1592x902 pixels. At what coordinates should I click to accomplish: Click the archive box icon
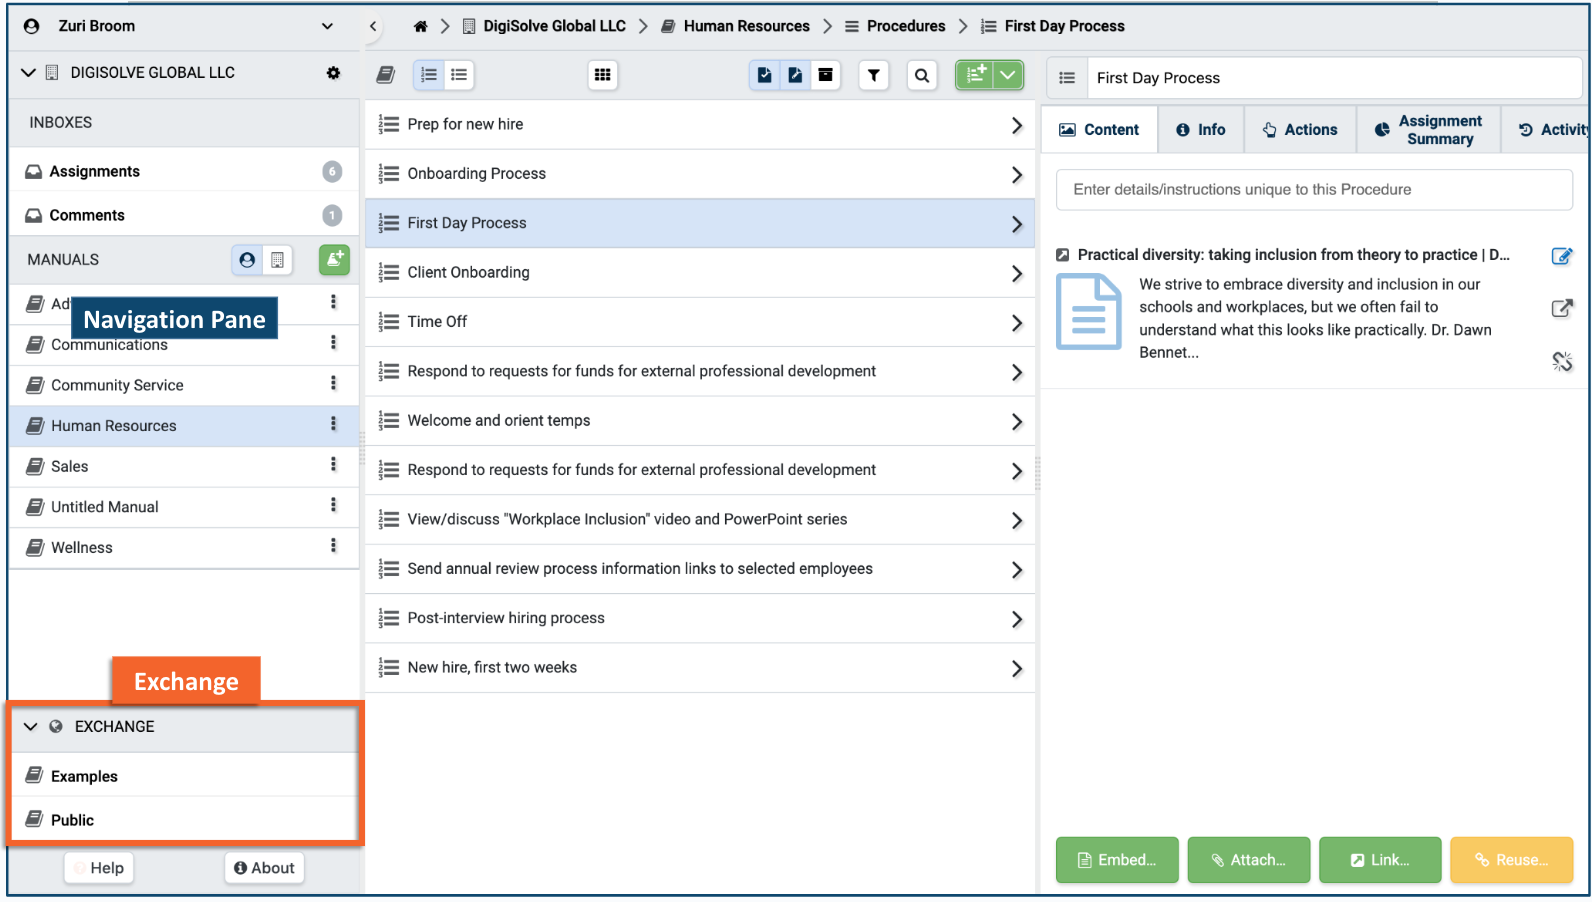tap(825, 75)
